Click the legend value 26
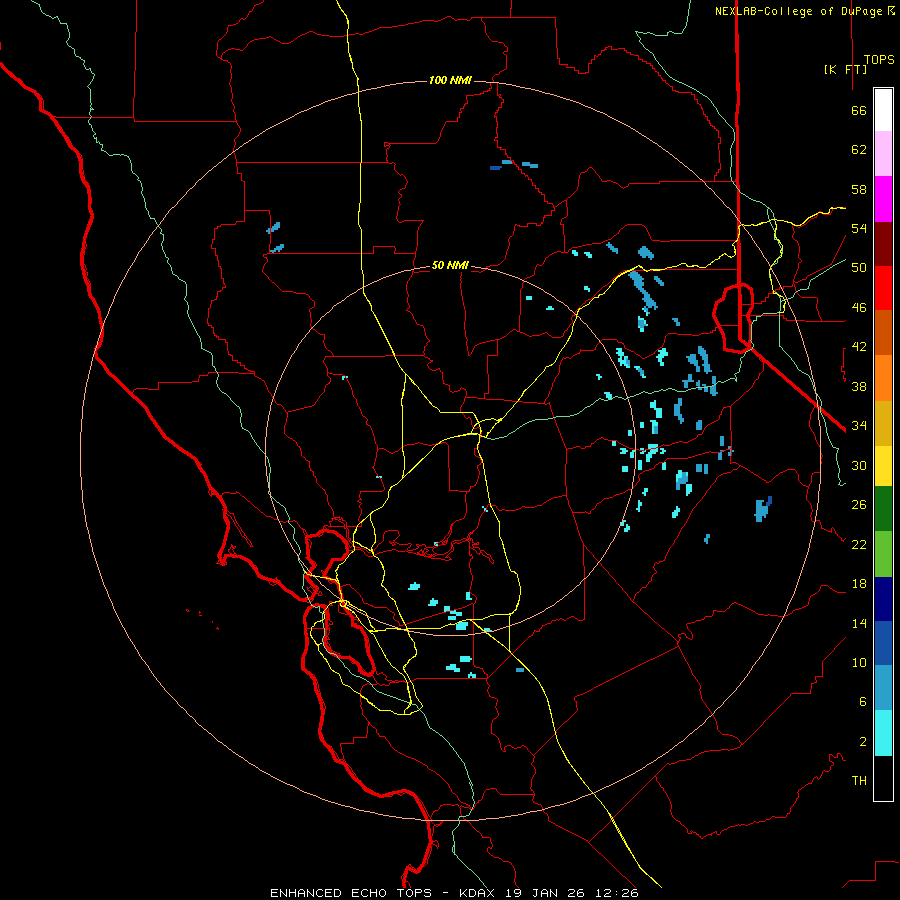Image resolution: width=900 pixels, height=900 pixels. 859,505
